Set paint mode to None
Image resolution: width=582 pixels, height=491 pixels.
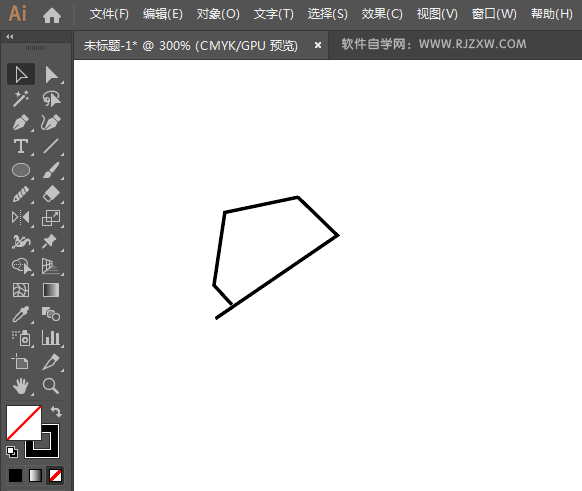(x=56, y=475)
